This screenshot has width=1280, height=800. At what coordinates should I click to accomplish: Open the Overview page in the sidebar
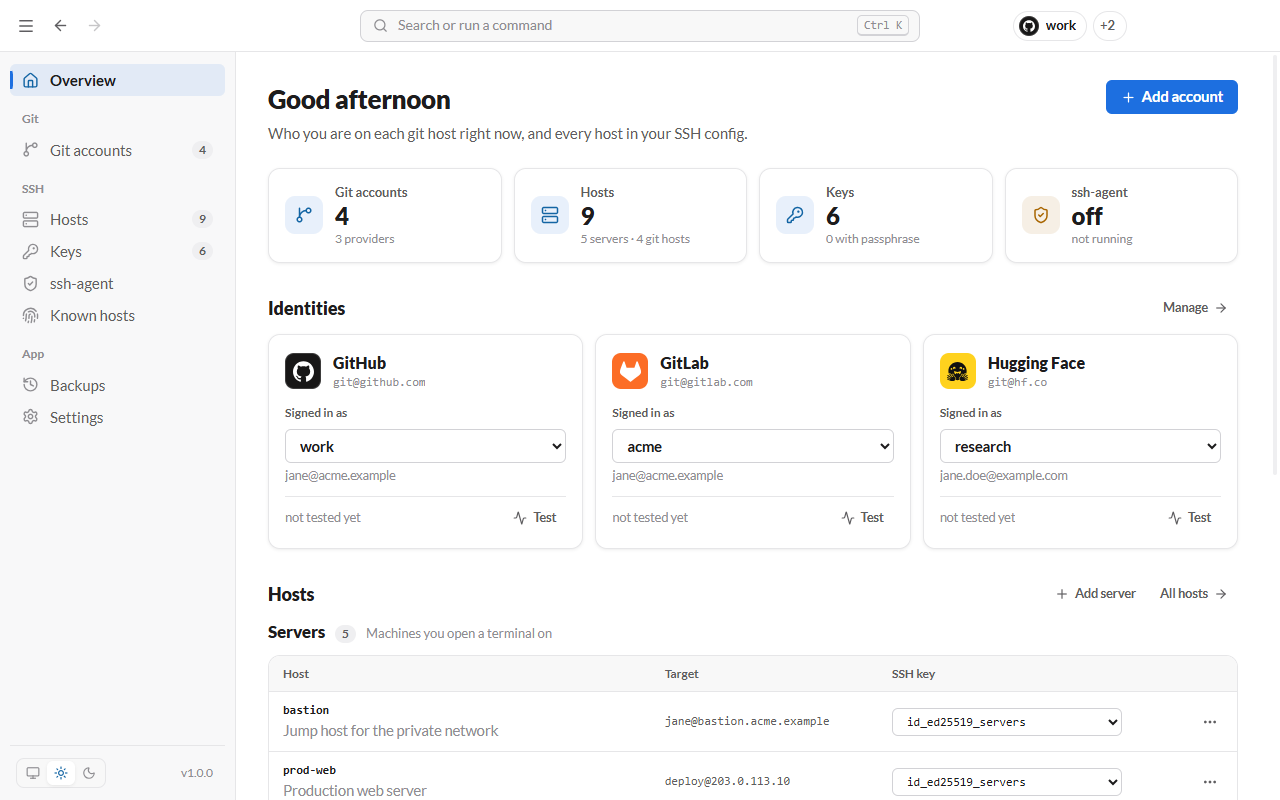pyautogui.click(x=118, y=80)
